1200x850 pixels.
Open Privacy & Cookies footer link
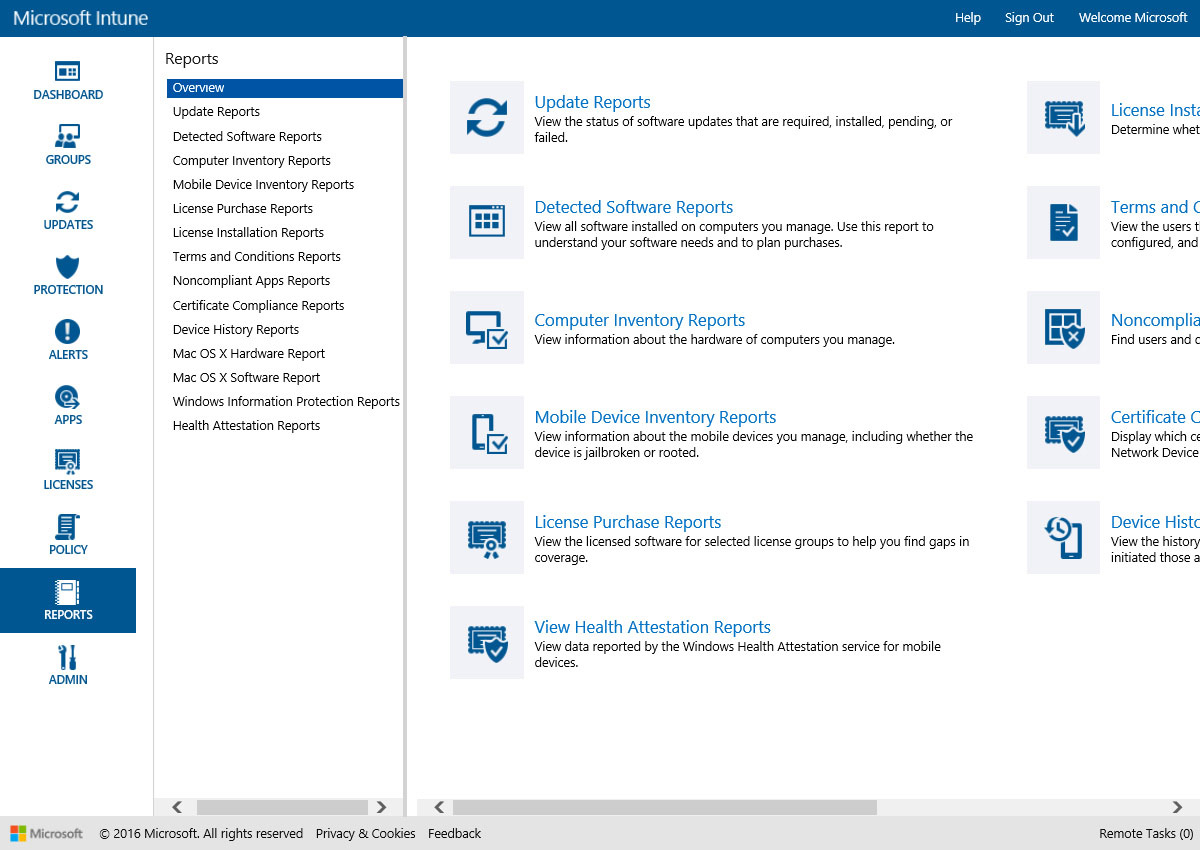(365, 833)
